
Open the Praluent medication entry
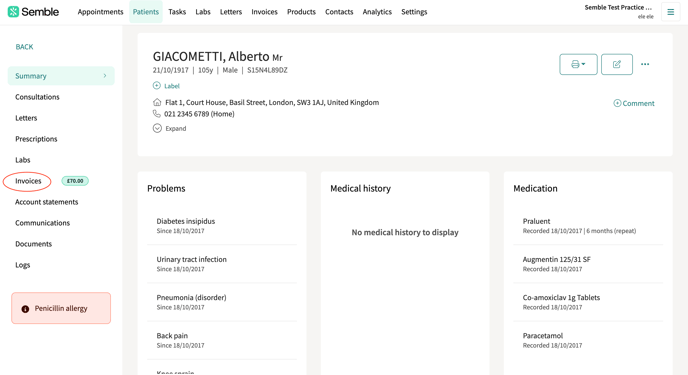pyautogui.click(x=588, y=225)
